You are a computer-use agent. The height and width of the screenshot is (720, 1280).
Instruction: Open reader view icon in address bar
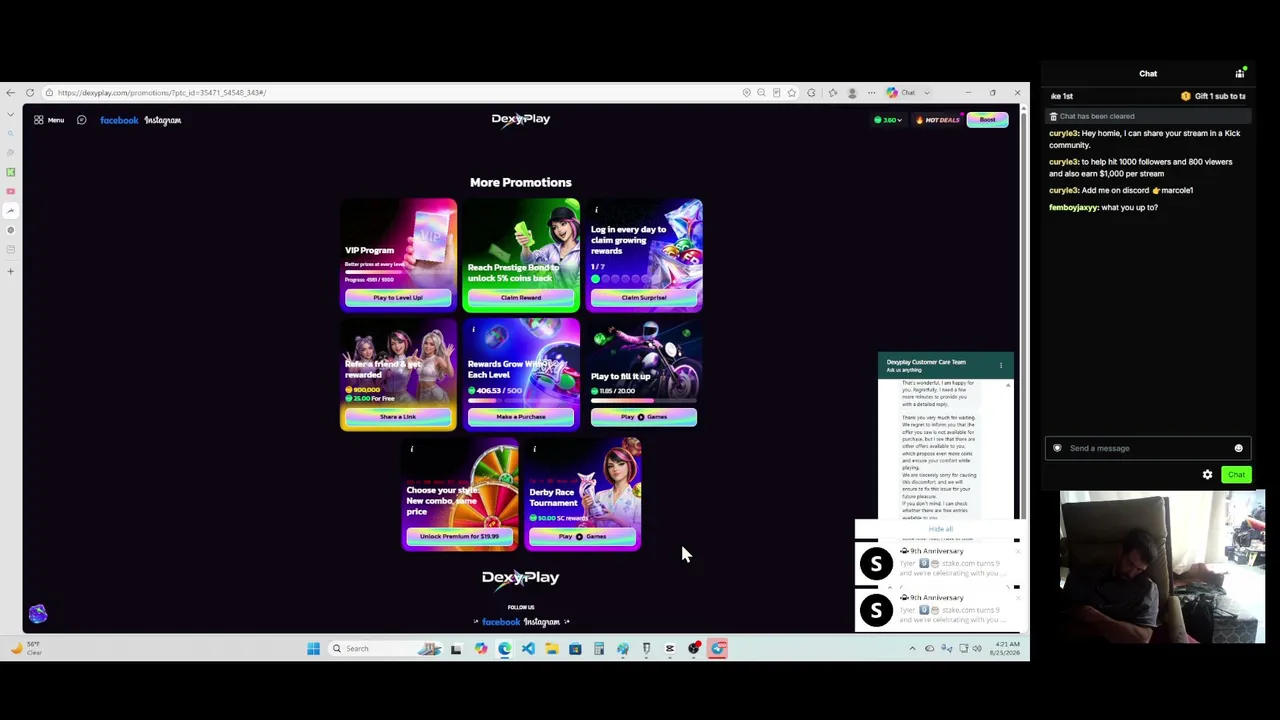(776, 93)
